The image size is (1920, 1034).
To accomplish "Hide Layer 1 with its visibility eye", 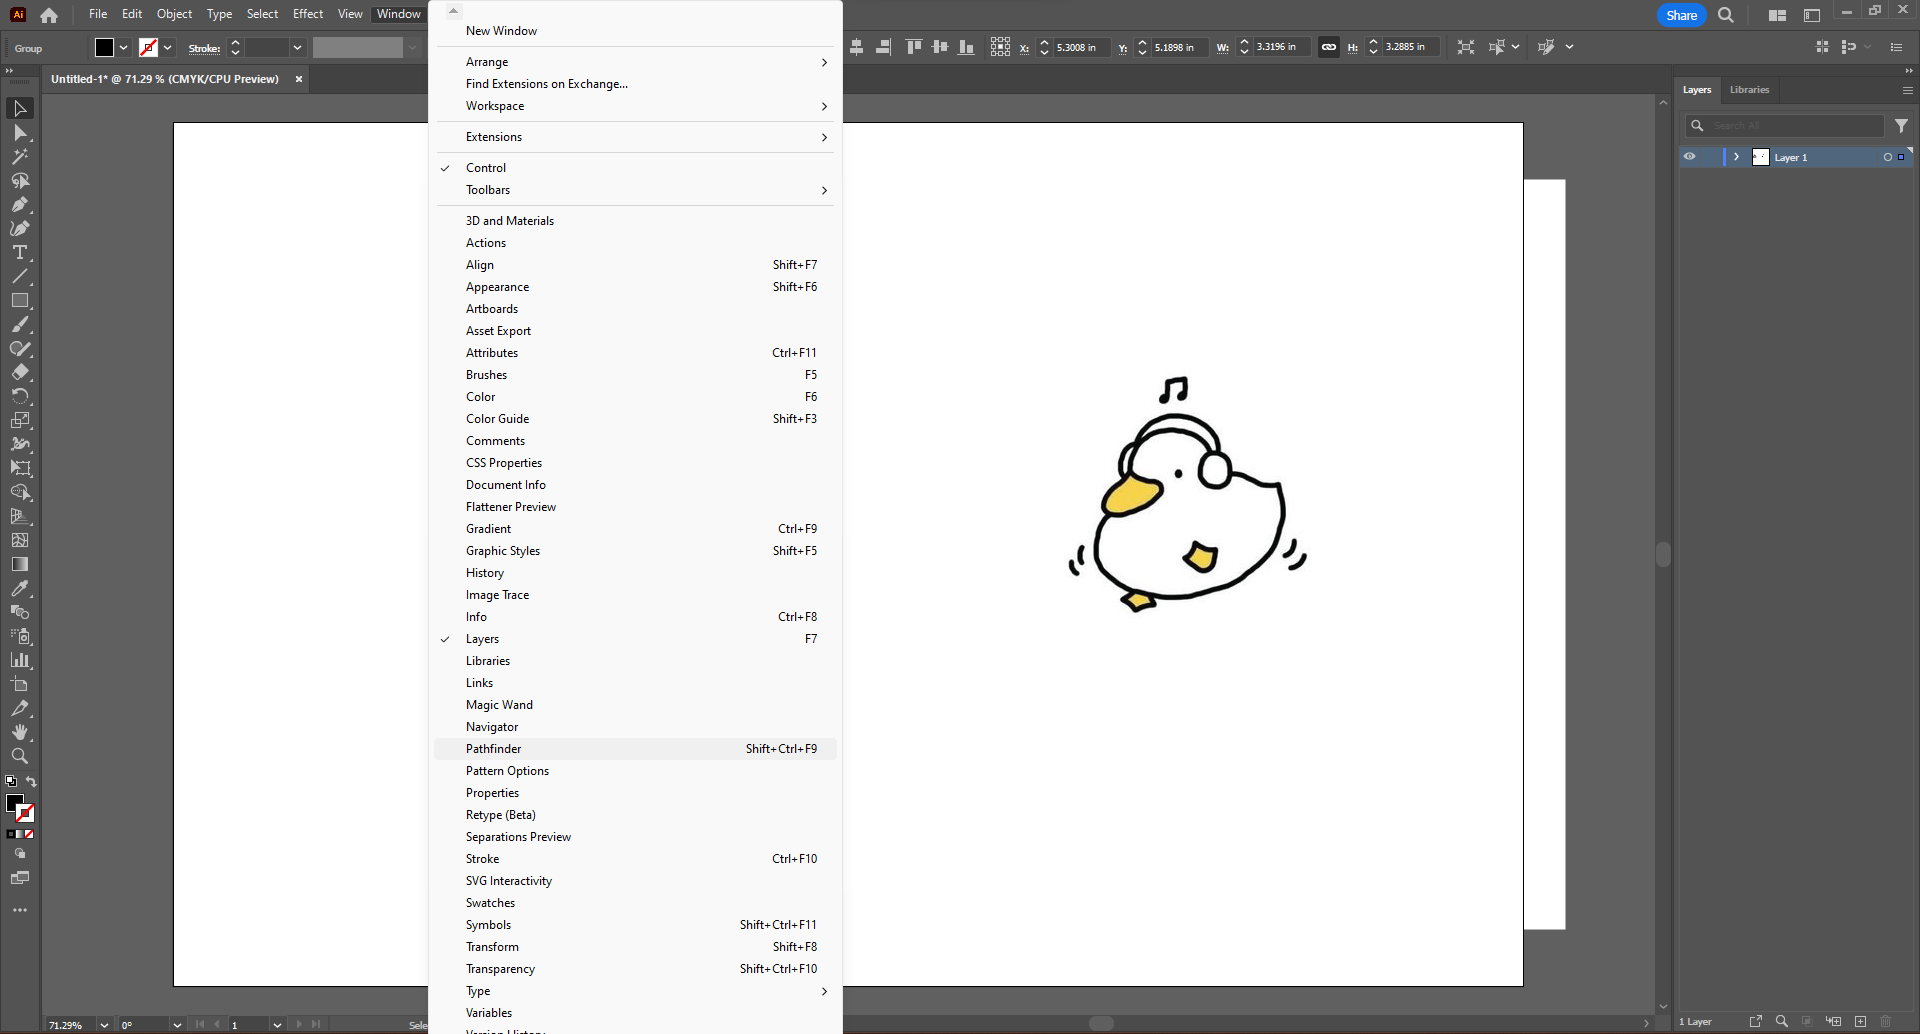I will 1690,157.
